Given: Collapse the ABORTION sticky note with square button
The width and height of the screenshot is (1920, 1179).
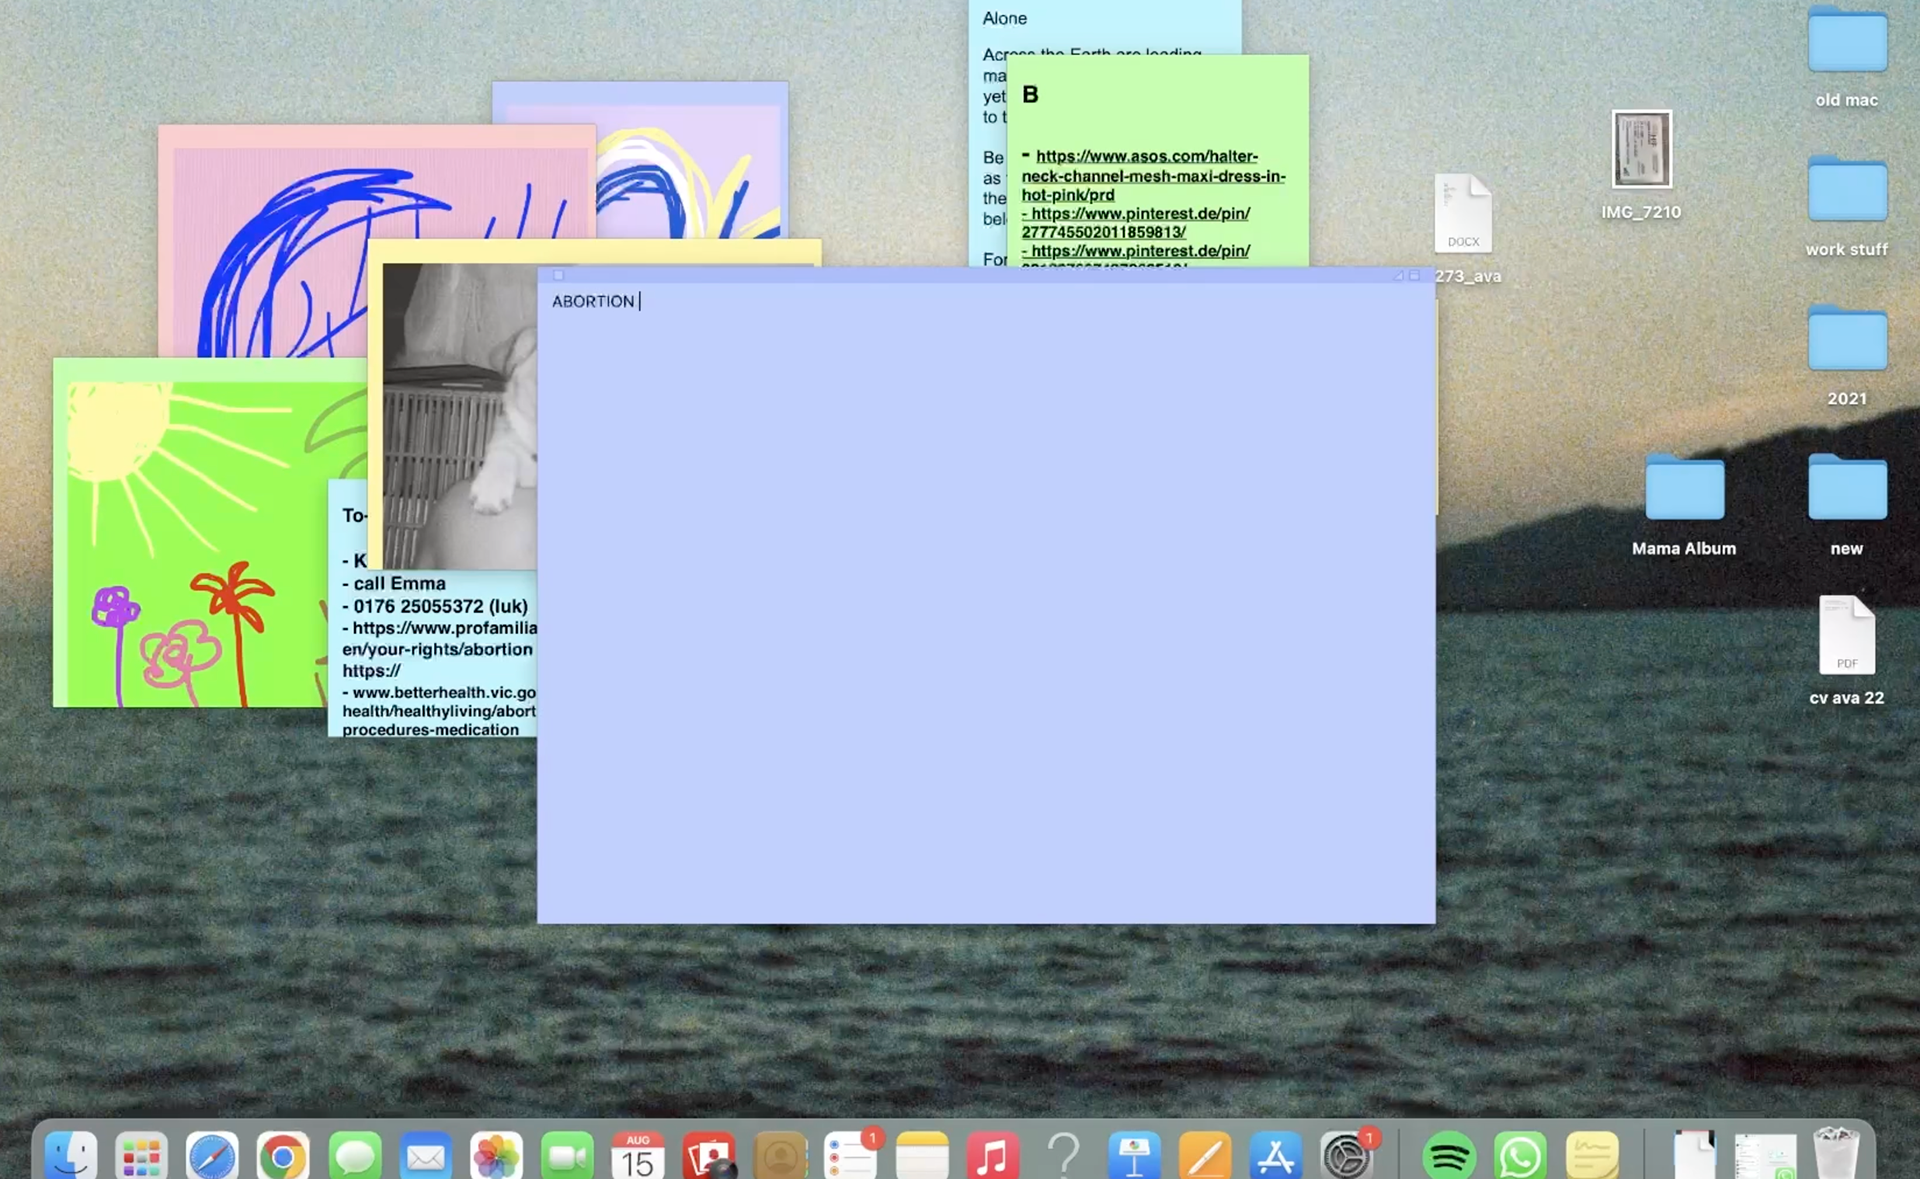Looking at the screenshot, I should click(x=1414, y=275).
